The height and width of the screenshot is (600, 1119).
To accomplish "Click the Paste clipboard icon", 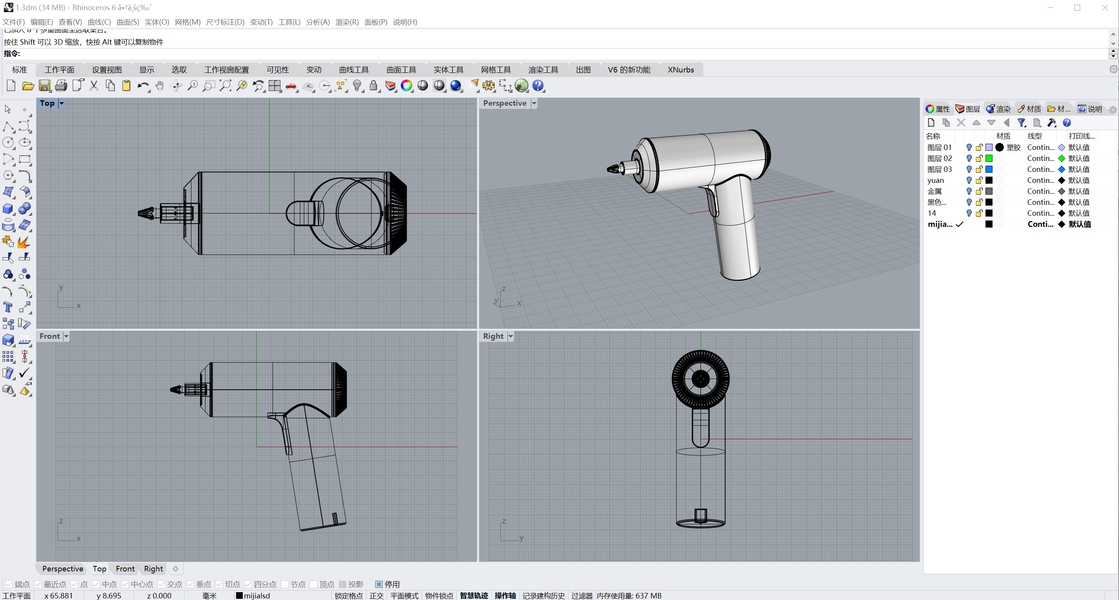I will click(126, 86).
